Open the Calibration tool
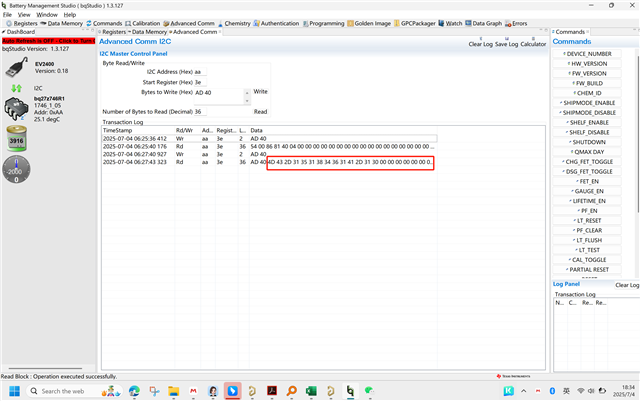The height and width of the screenshot is (401, 640). click(x=142, y=23)
